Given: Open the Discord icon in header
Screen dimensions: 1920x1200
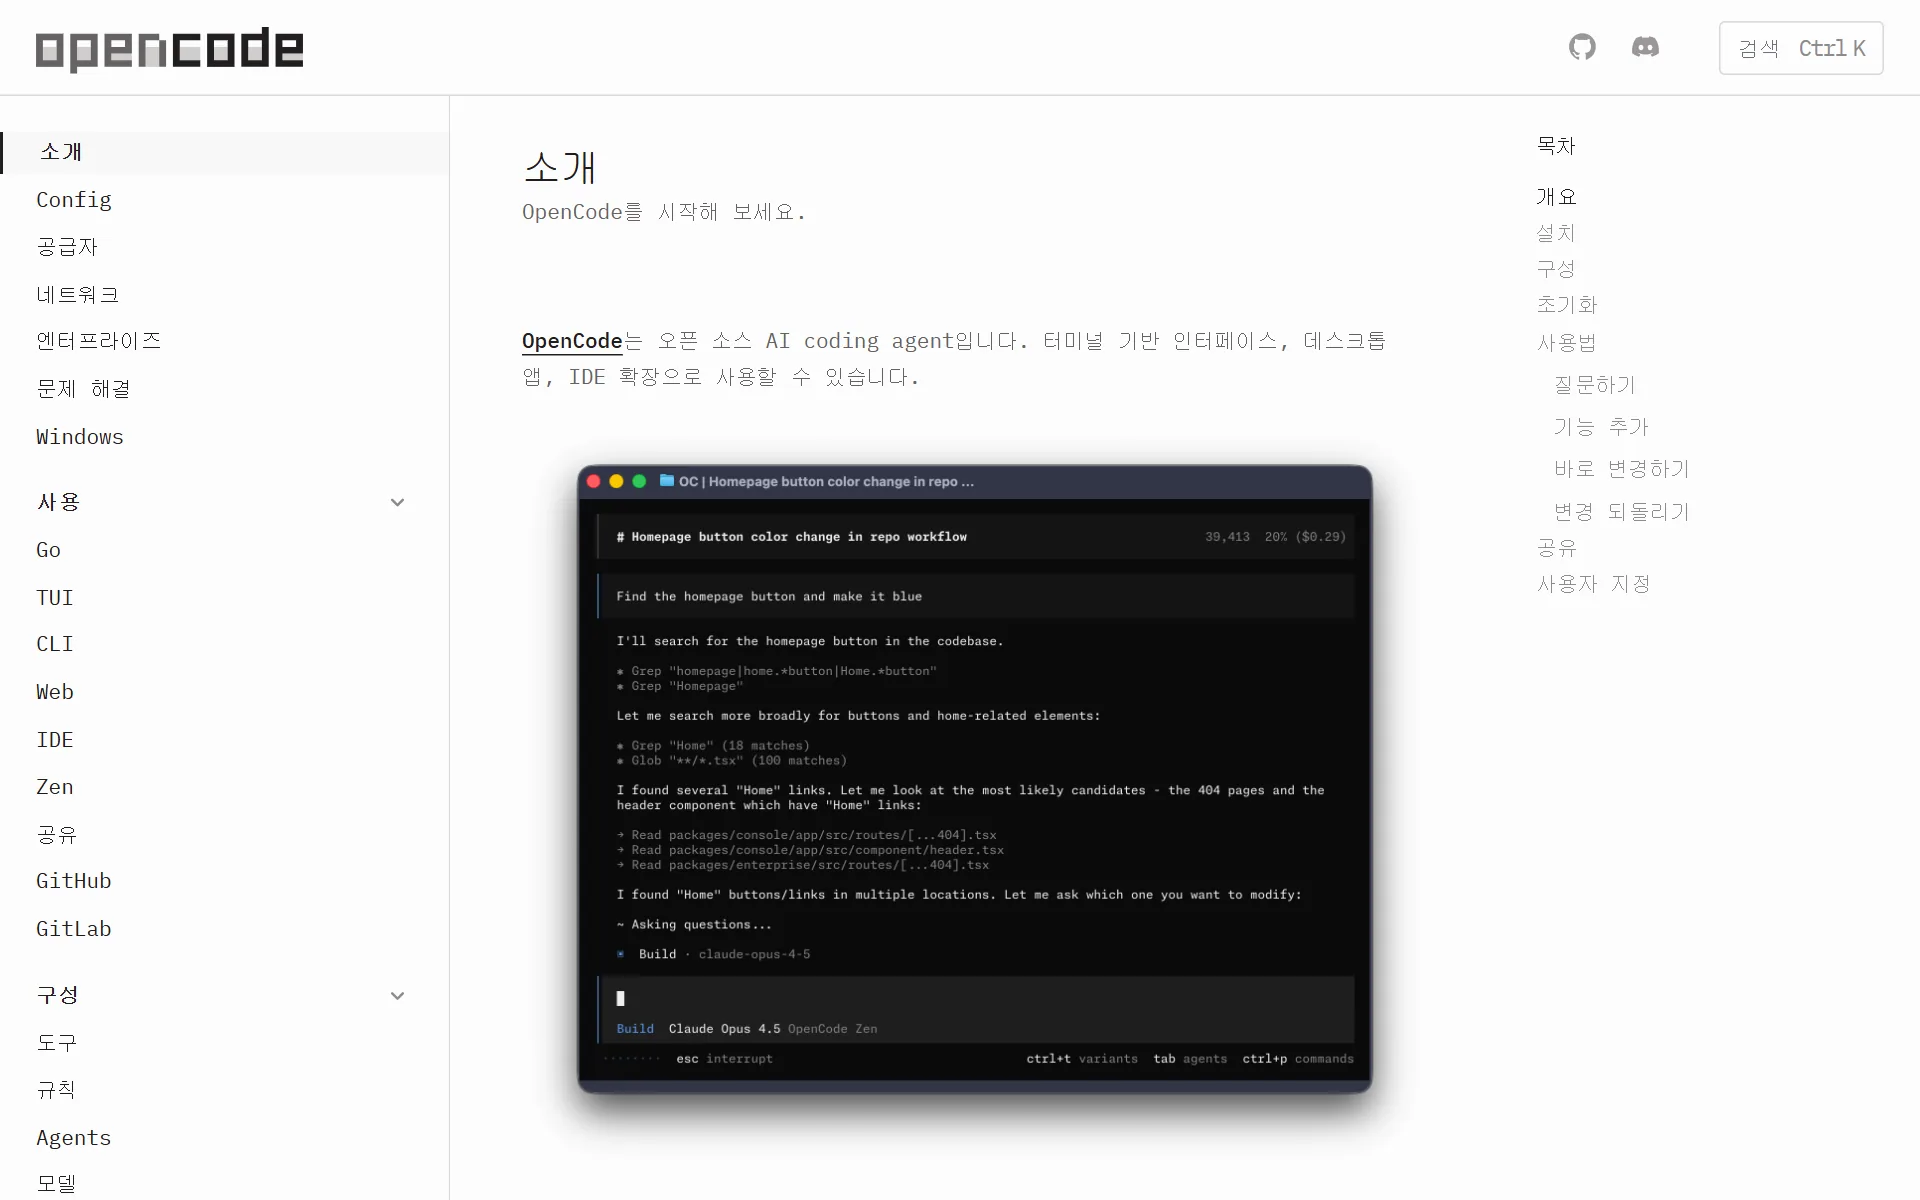Looking at the screenshot, I should [x=1645, y=47].
